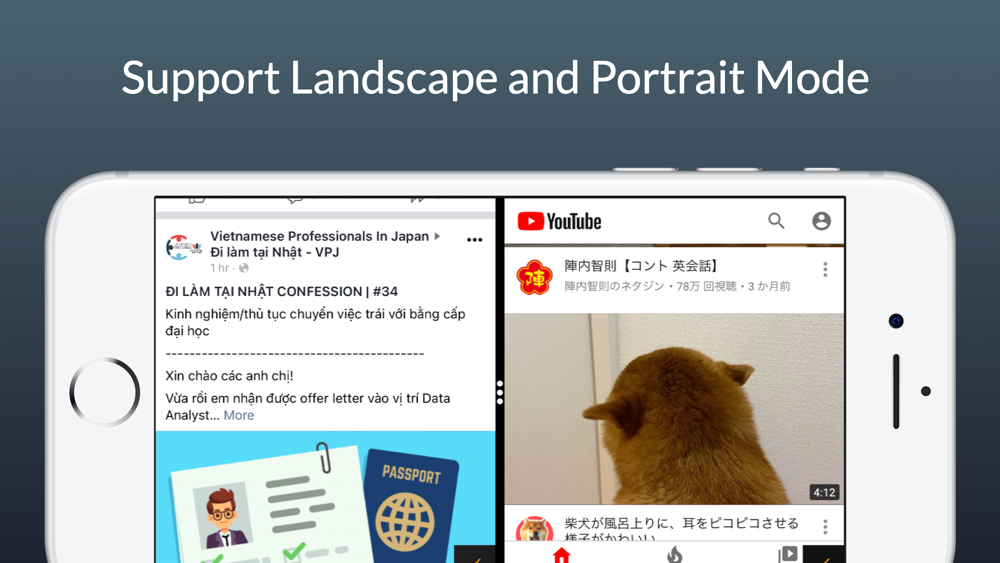Tap the iPhone home button
The height and width of the screenshot is (563, 1000).
(x=105, y=391)
